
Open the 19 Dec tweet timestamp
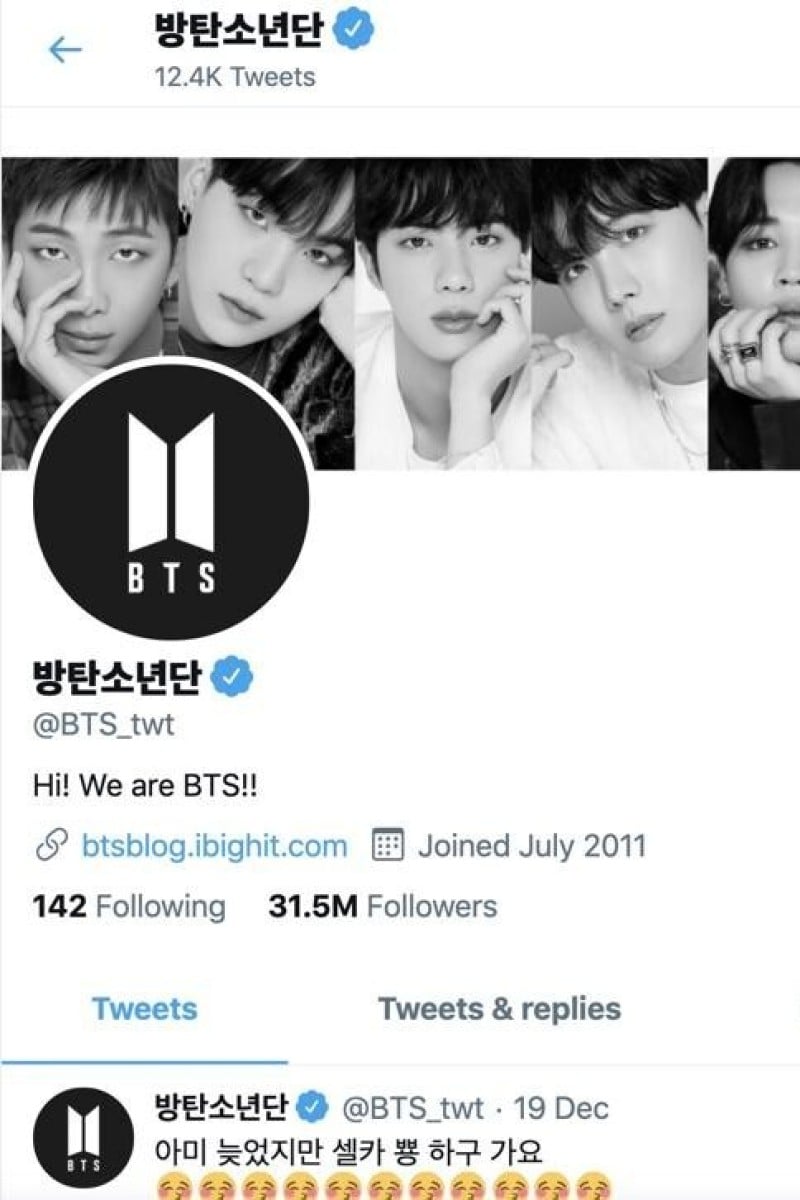tap(561, 1108)
